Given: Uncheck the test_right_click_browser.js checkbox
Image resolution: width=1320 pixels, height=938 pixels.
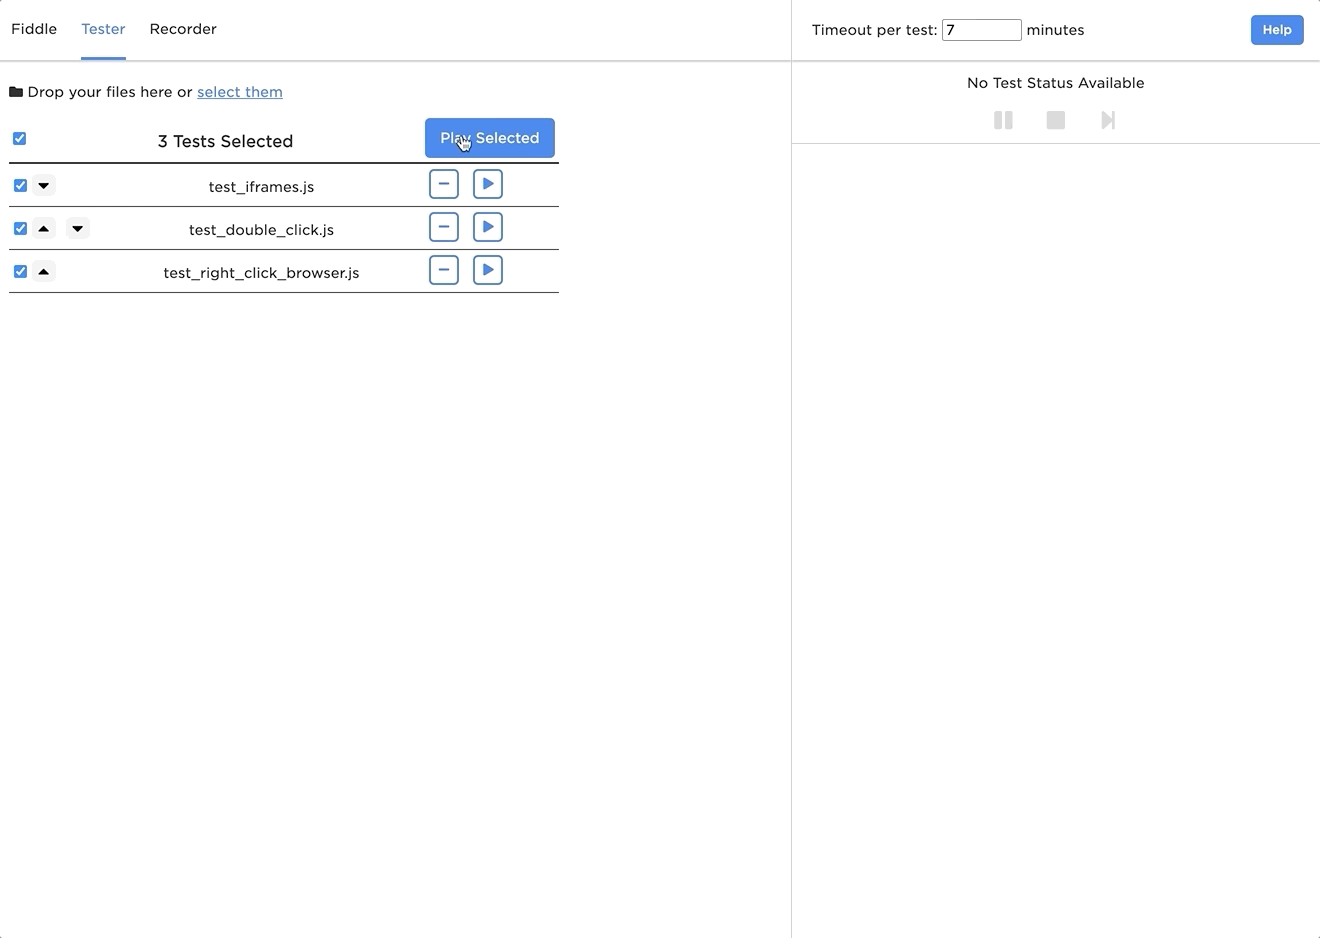Looking at the screenshot, I should pyautogui.click(x=20, y=271).
